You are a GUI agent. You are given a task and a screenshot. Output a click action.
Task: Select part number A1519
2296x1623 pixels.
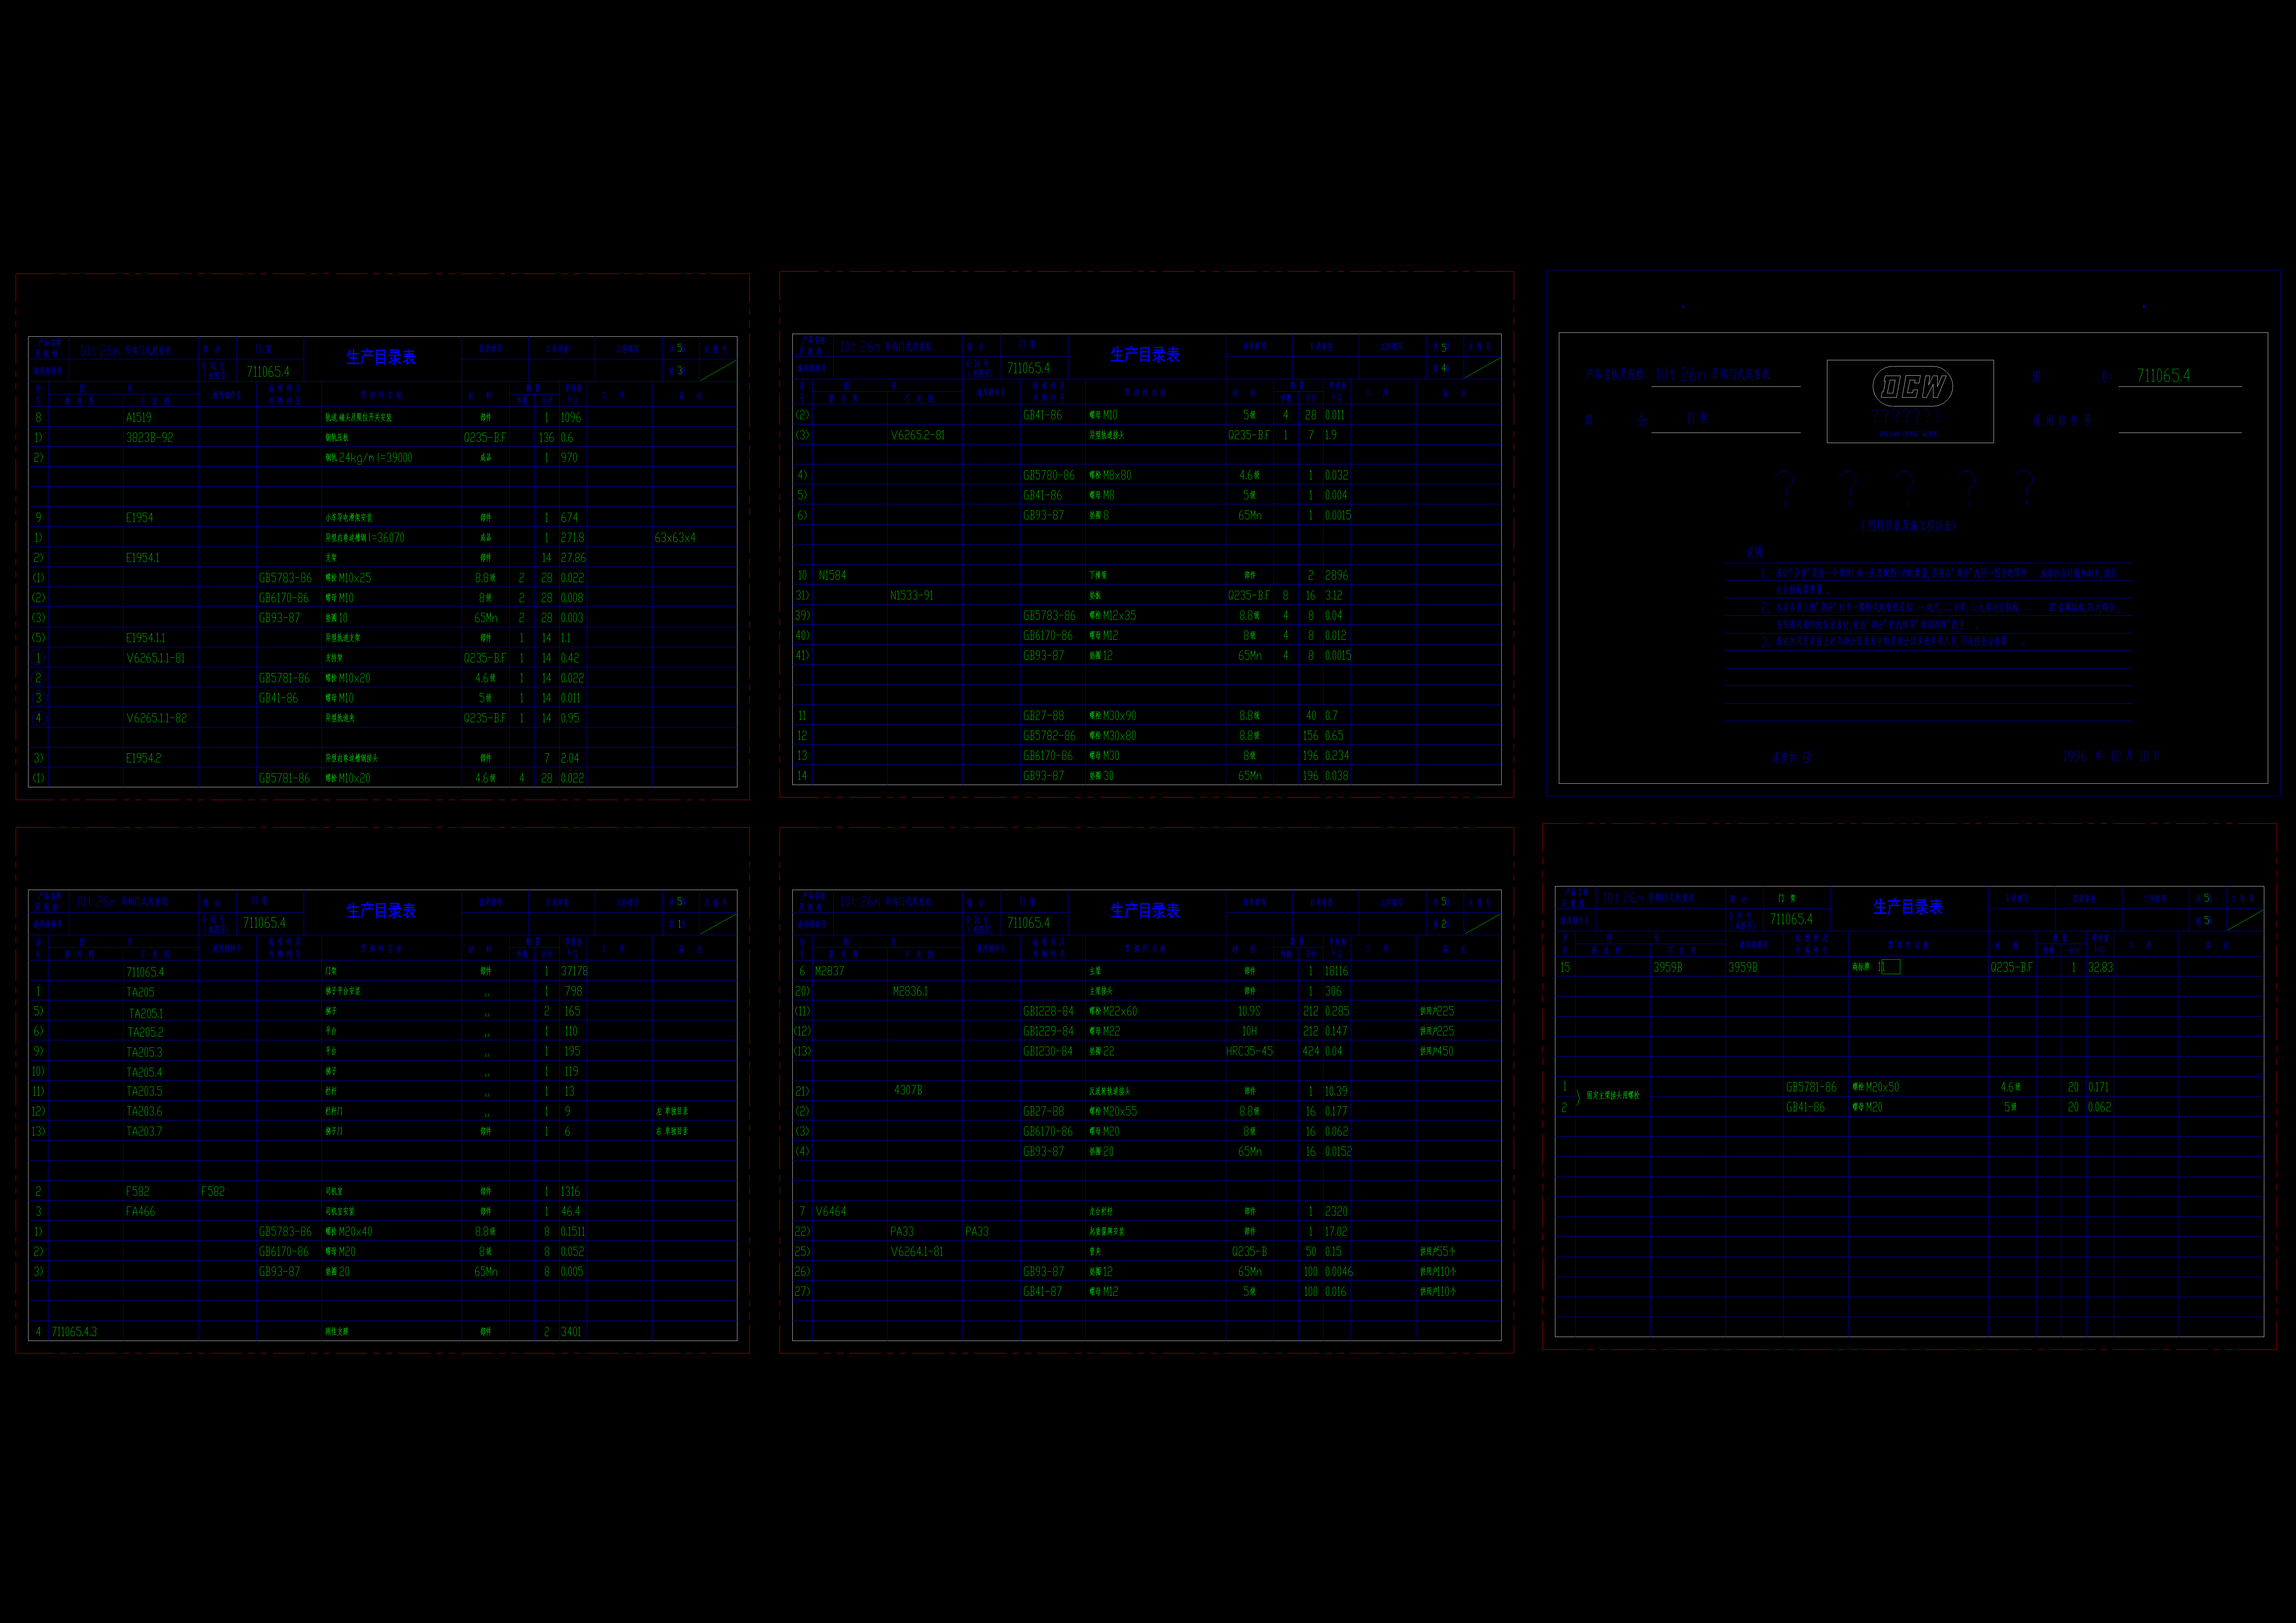139,418
